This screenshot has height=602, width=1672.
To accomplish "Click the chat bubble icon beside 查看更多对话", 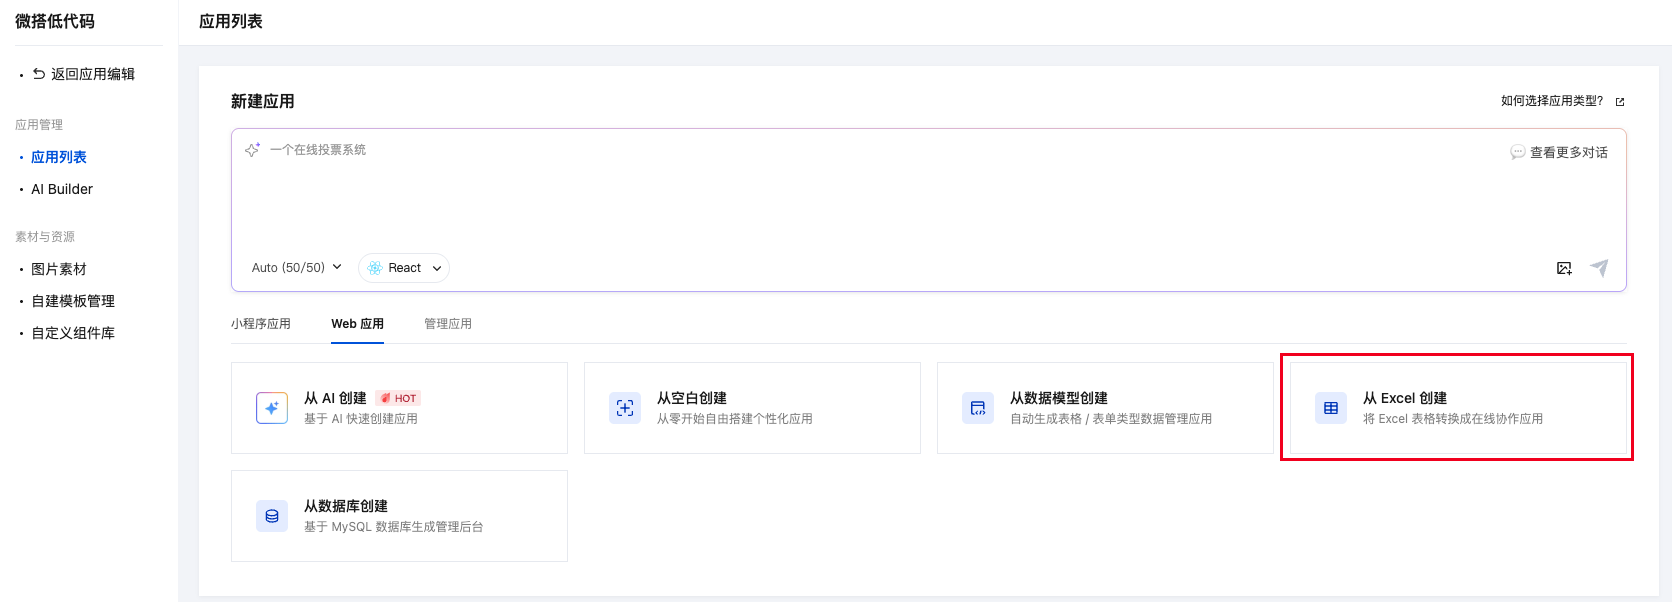I will point(1518,152).
